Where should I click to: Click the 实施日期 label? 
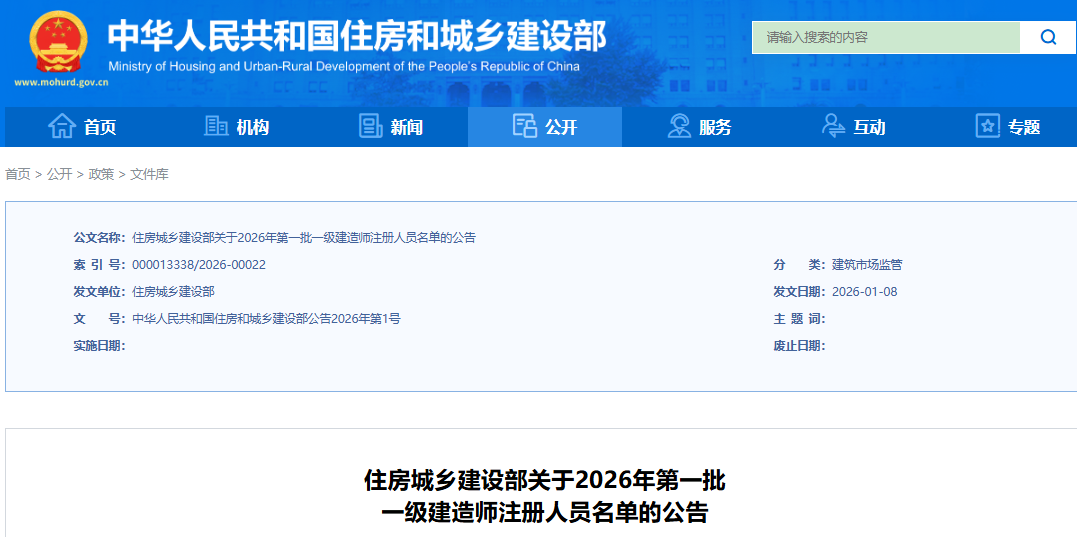(100, 345)
